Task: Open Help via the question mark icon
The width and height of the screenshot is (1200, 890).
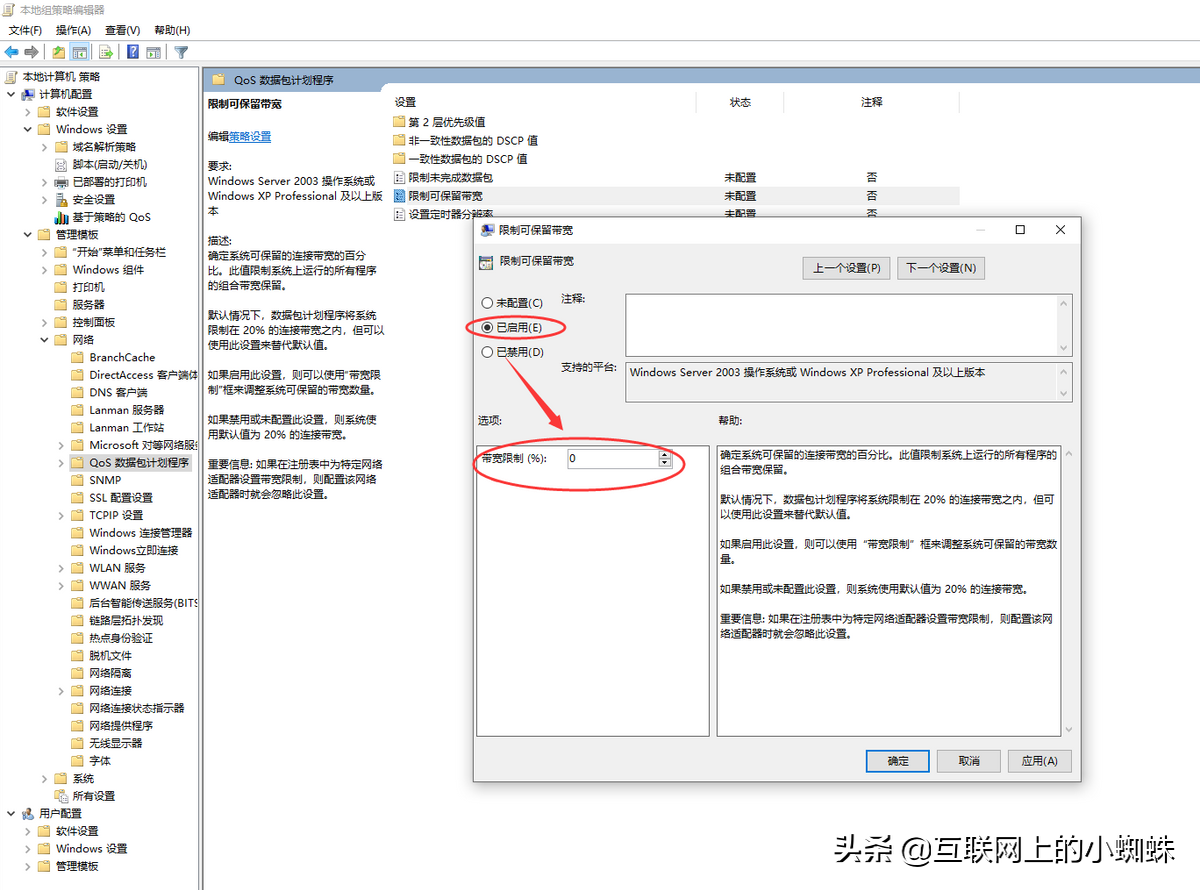Action: point(132,52)
